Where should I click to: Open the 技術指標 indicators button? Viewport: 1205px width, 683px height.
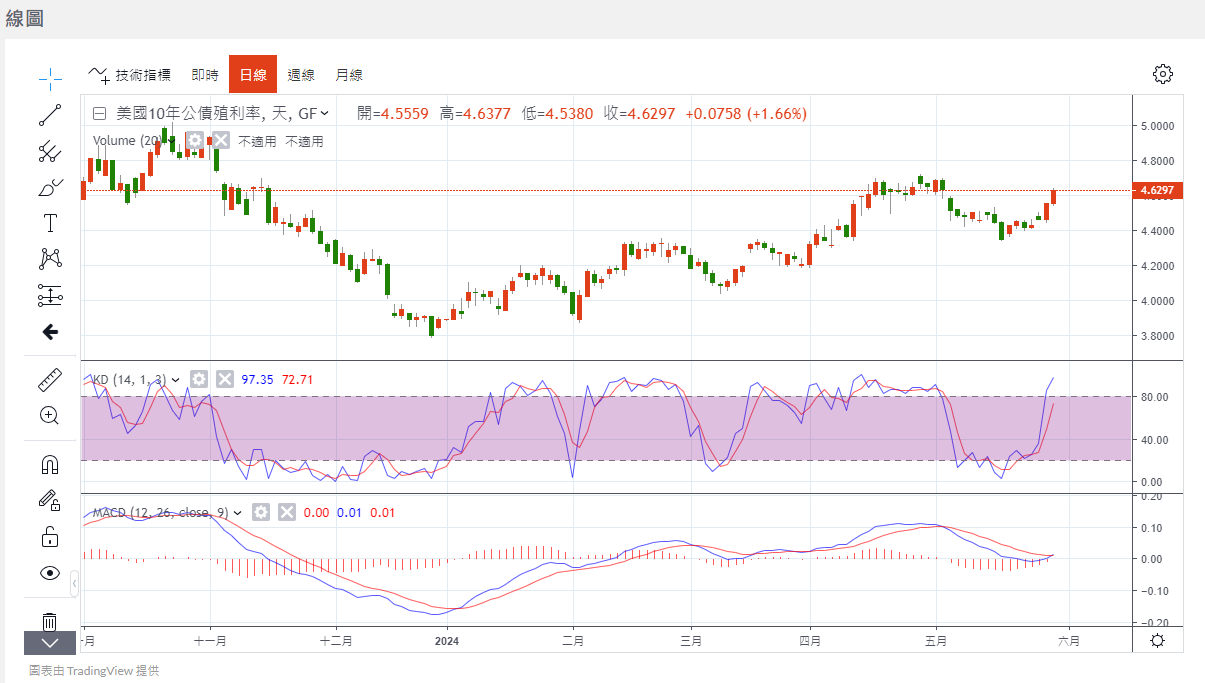[x=130, y=75]
